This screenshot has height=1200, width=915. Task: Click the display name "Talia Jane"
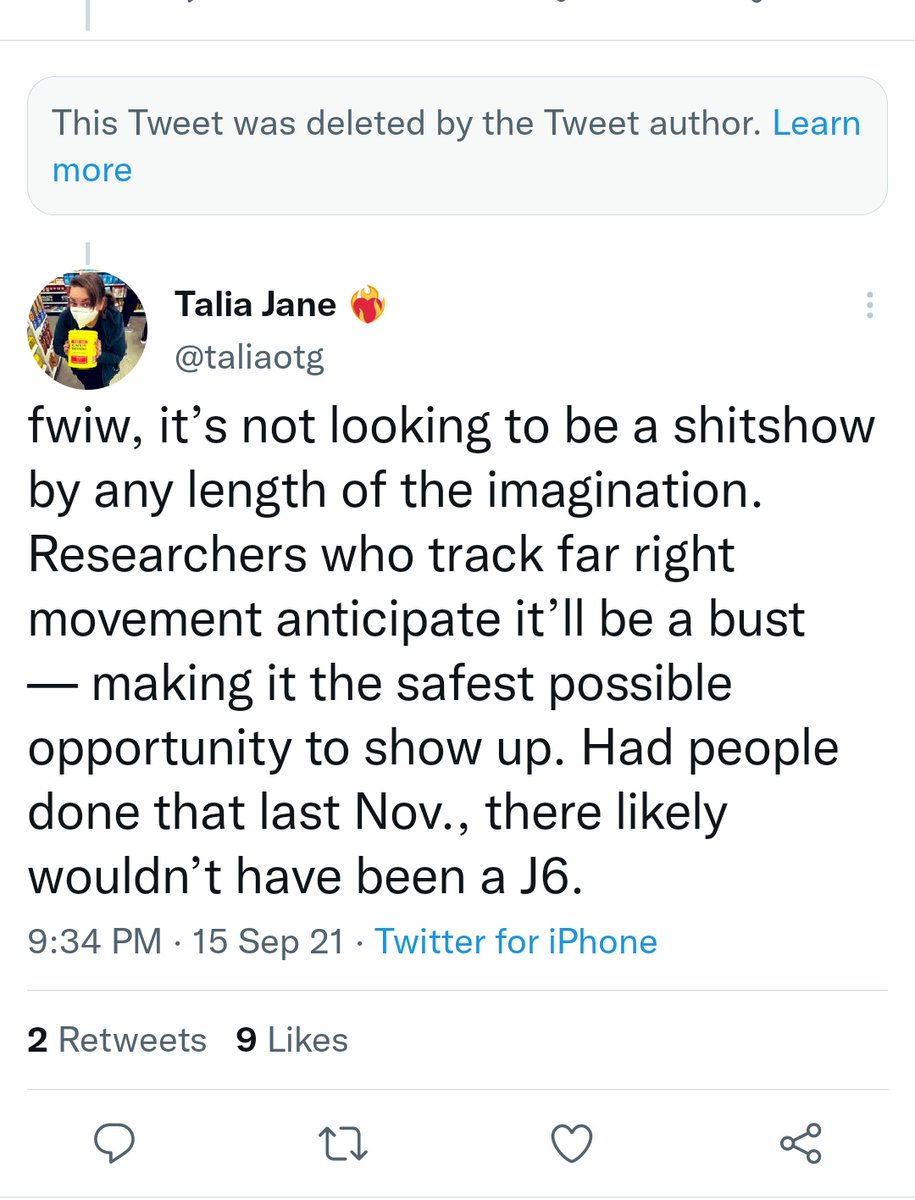(255, 305)
